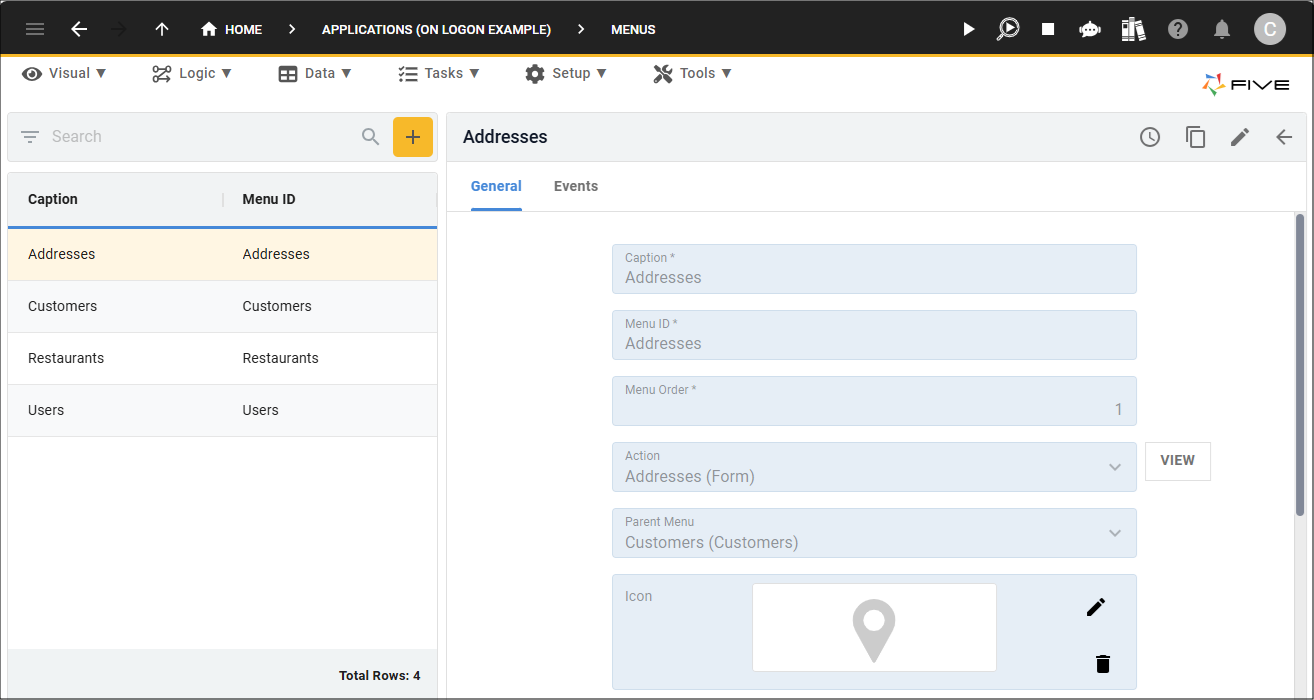Open record history clock icon
Screen dimensions: 1314x700
[x=1150, y=137]
